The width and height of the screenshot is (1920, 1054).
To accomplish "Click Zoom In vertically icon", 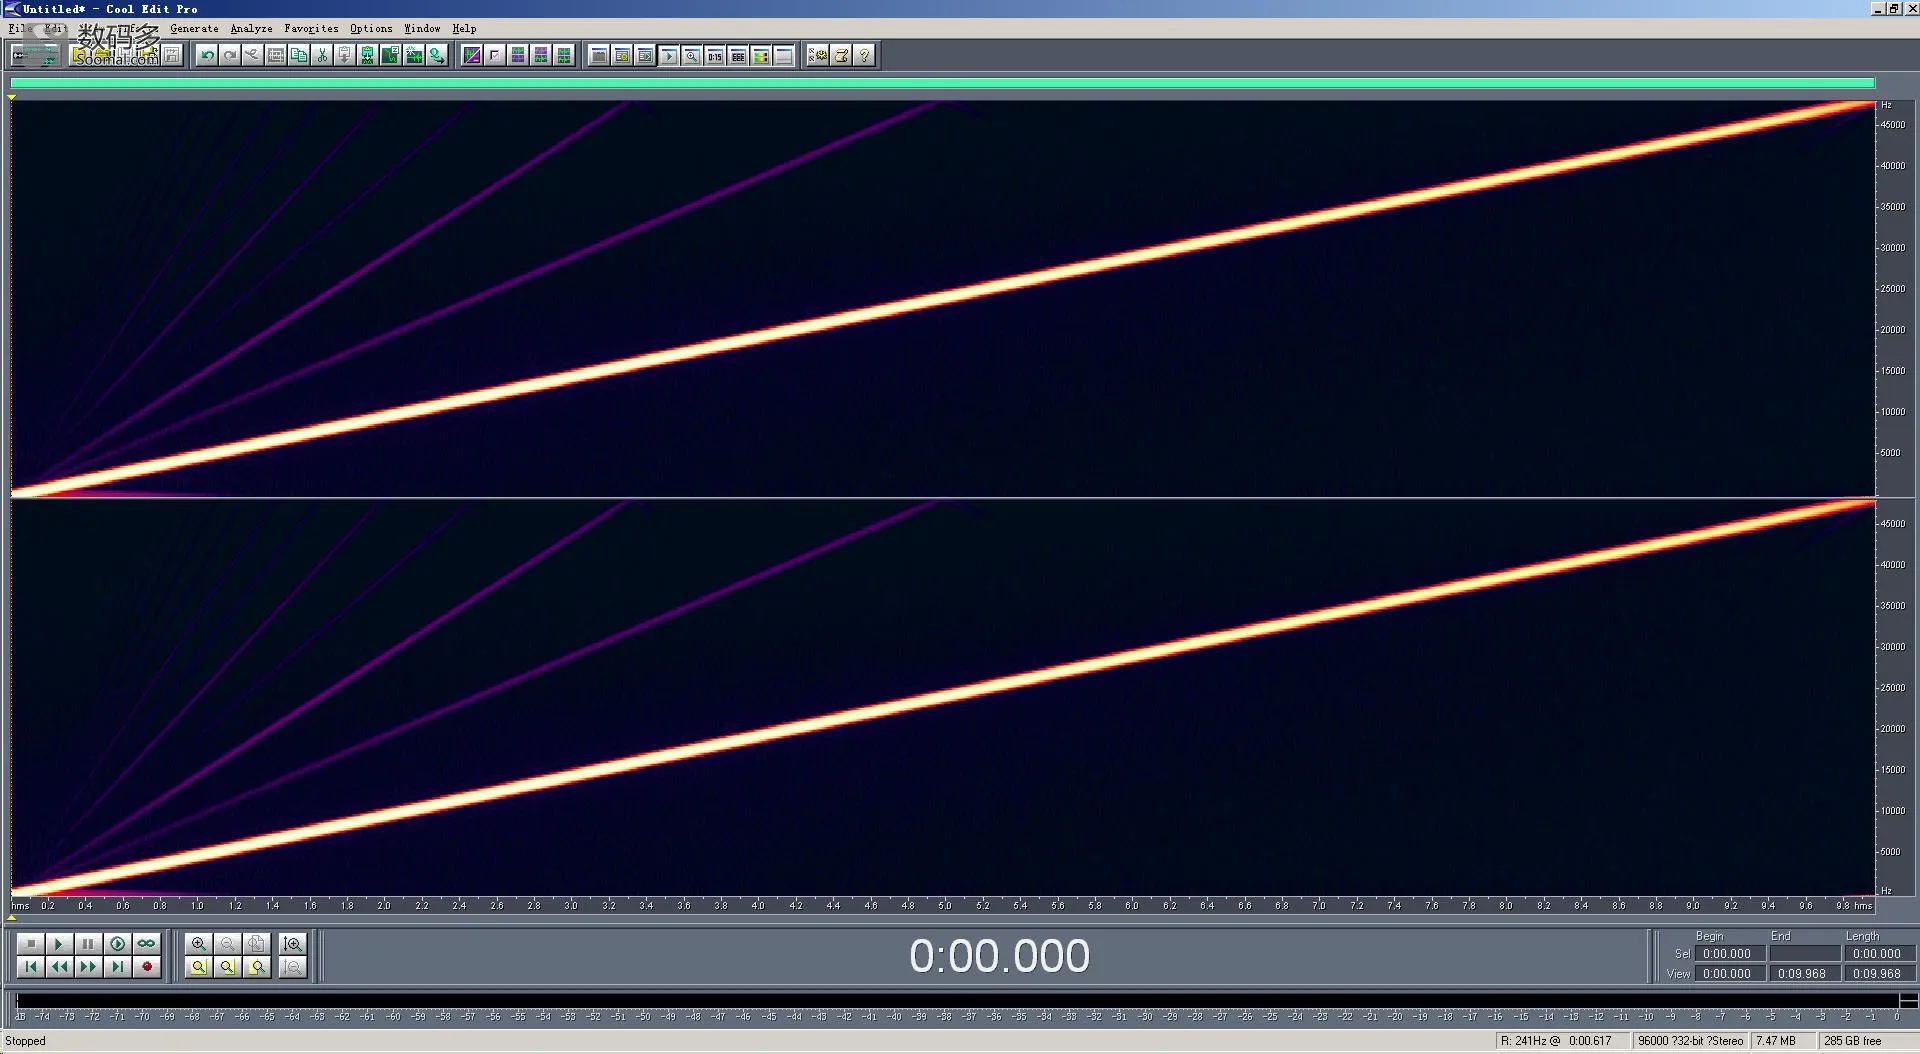I will (x=292, y=943).
